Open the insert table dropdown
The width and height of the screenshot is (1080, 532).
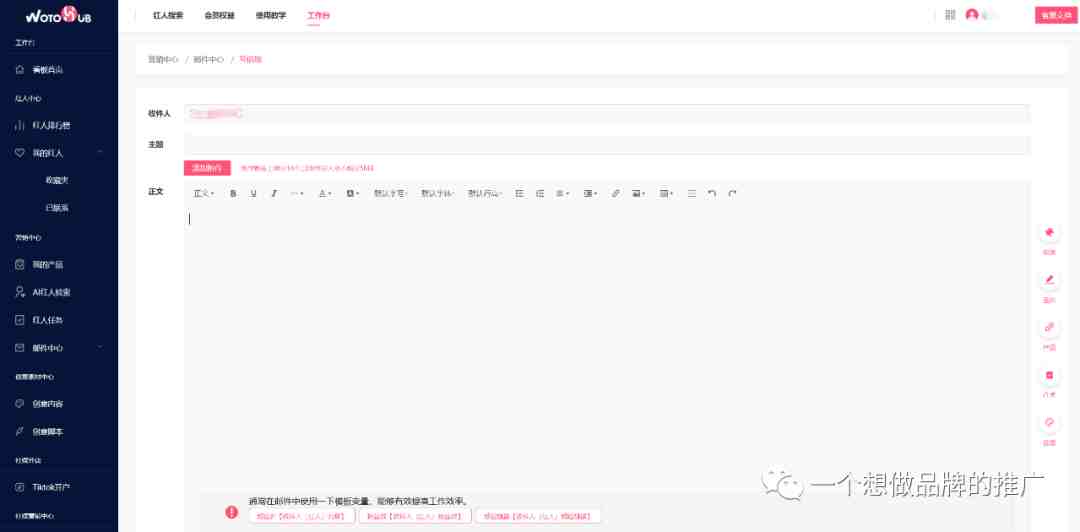point(666,194)
